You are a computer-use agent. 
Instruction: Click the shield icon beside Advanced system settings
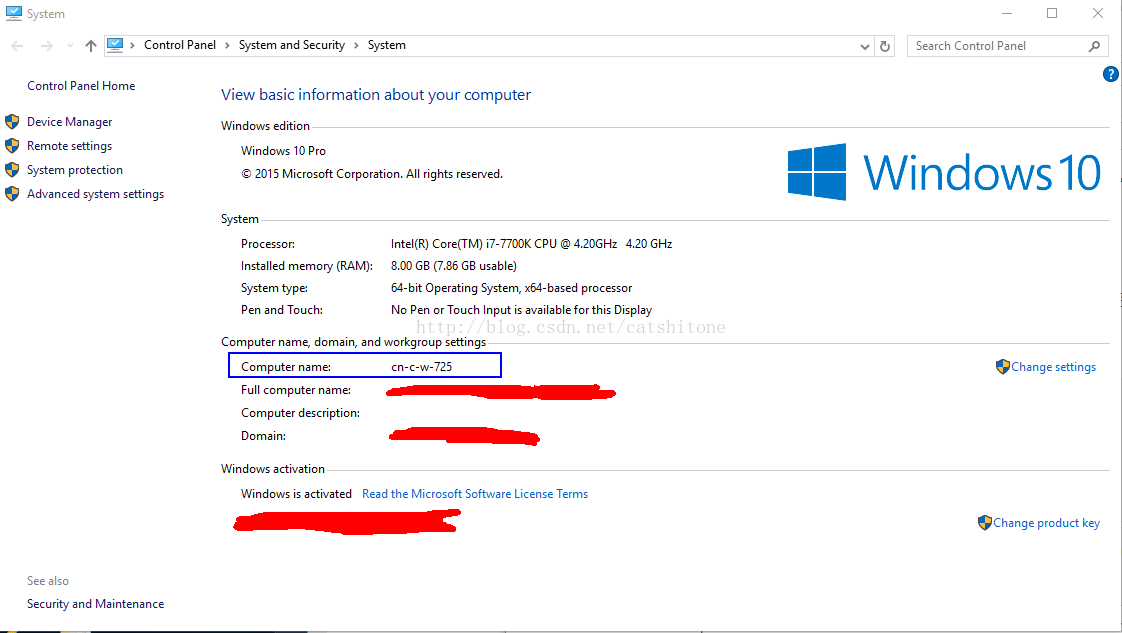[x=12, y=194]
